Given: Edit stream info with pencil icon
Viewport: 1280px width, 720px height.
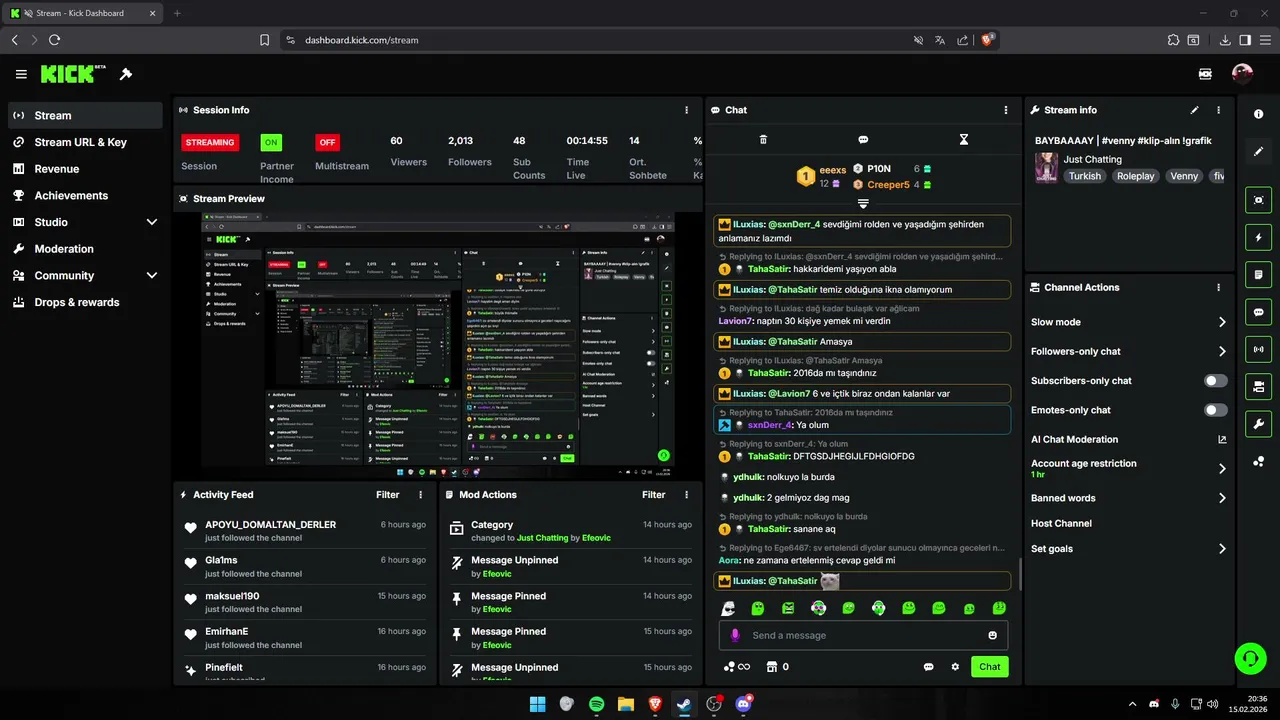Looking at the screenshot, I should click(1194, 110).
